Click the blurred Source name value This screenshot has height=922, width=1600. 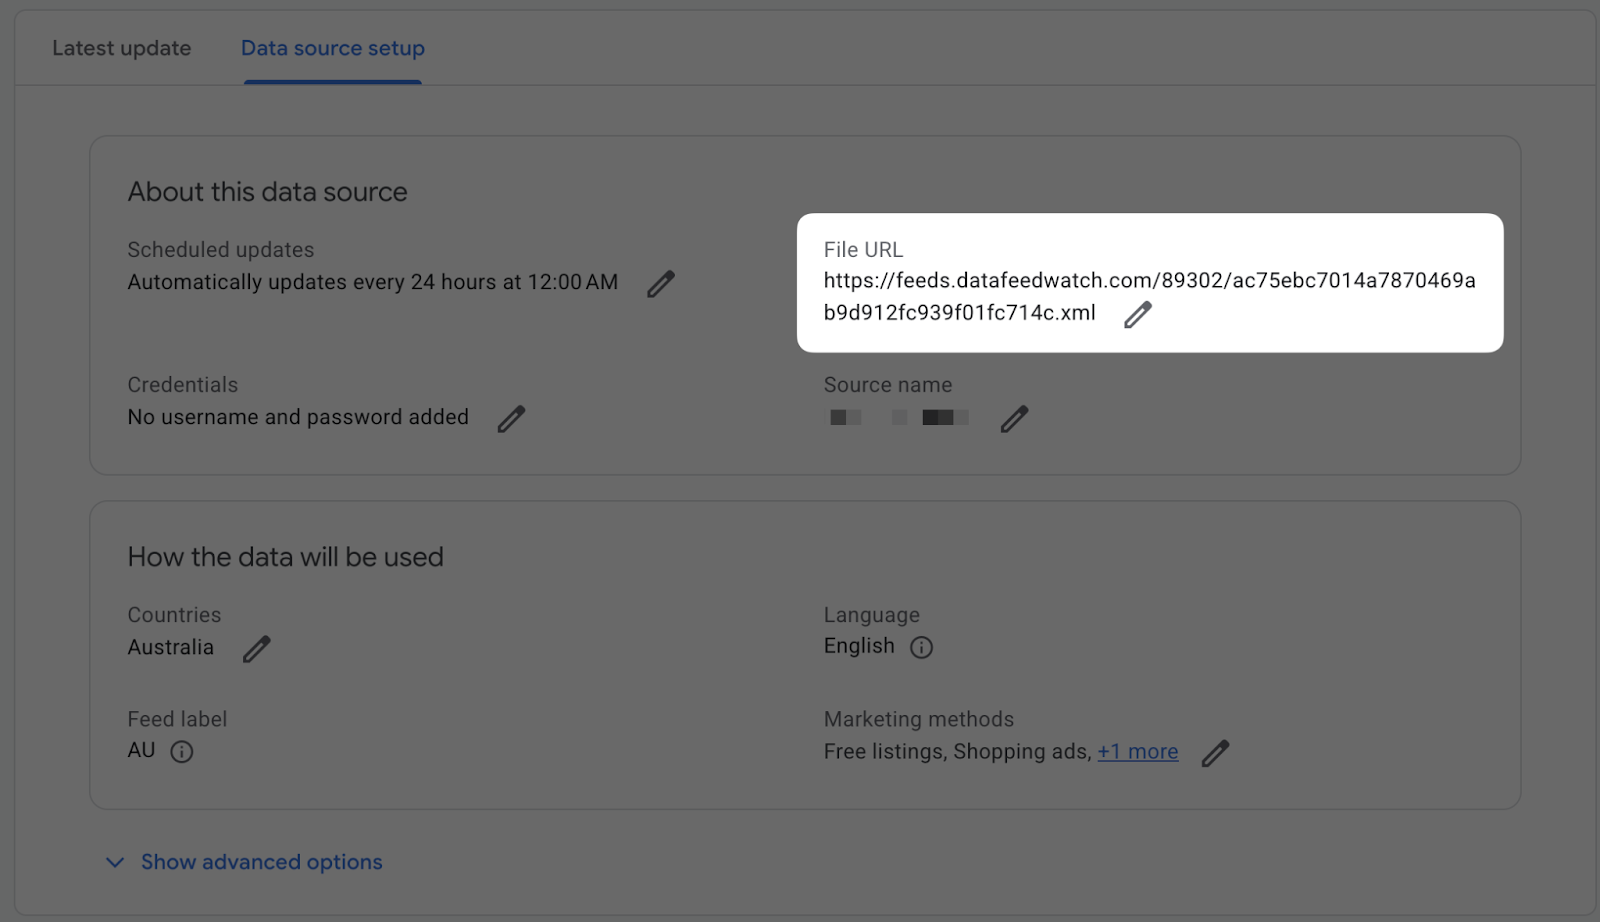[898, 418]
